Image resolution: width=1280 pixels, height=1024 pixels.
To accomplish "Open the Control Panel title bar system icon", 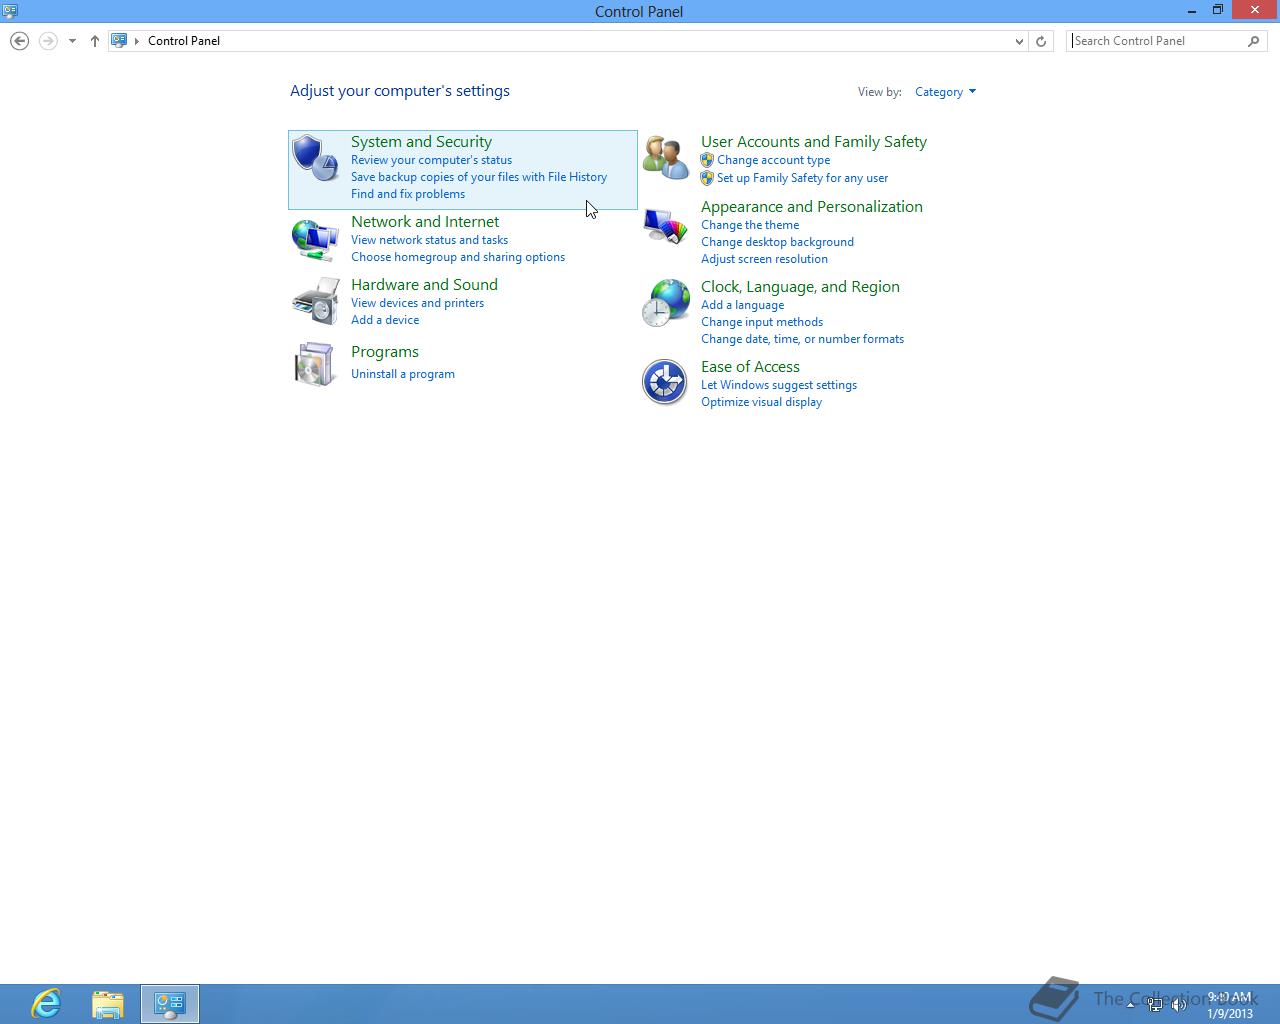I will point(10,11).
